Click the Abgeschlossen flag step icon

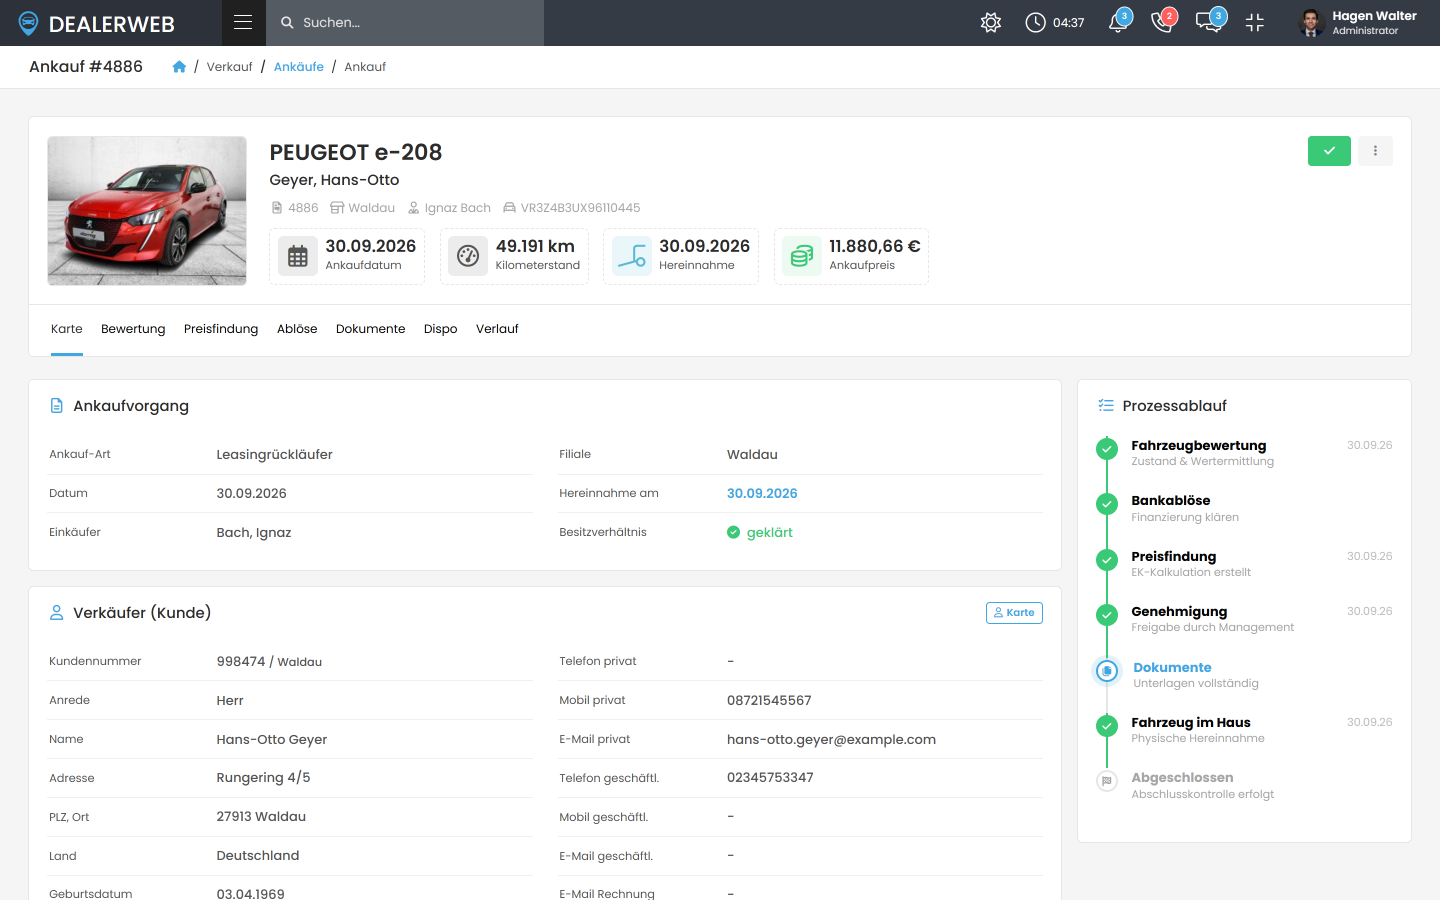(x=1107, y=781)
